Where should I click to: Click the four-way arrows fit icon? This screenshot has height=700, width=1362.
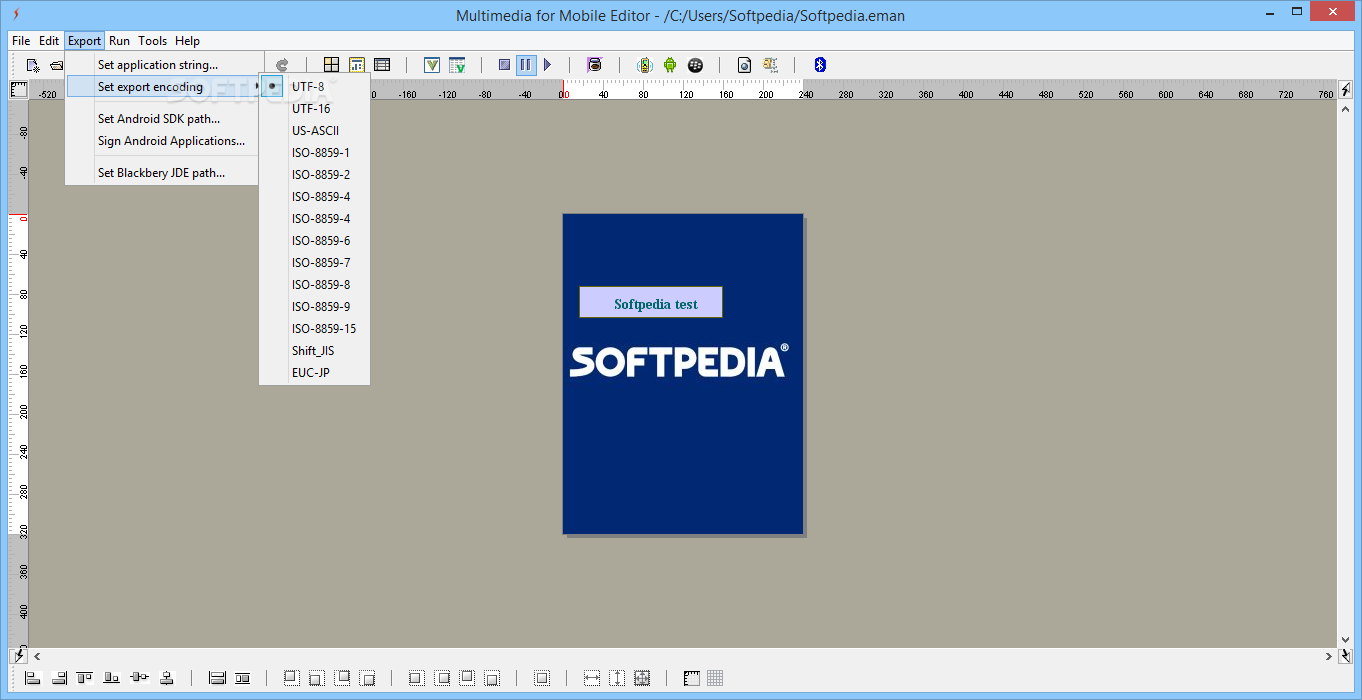click(x=642, y=678)
